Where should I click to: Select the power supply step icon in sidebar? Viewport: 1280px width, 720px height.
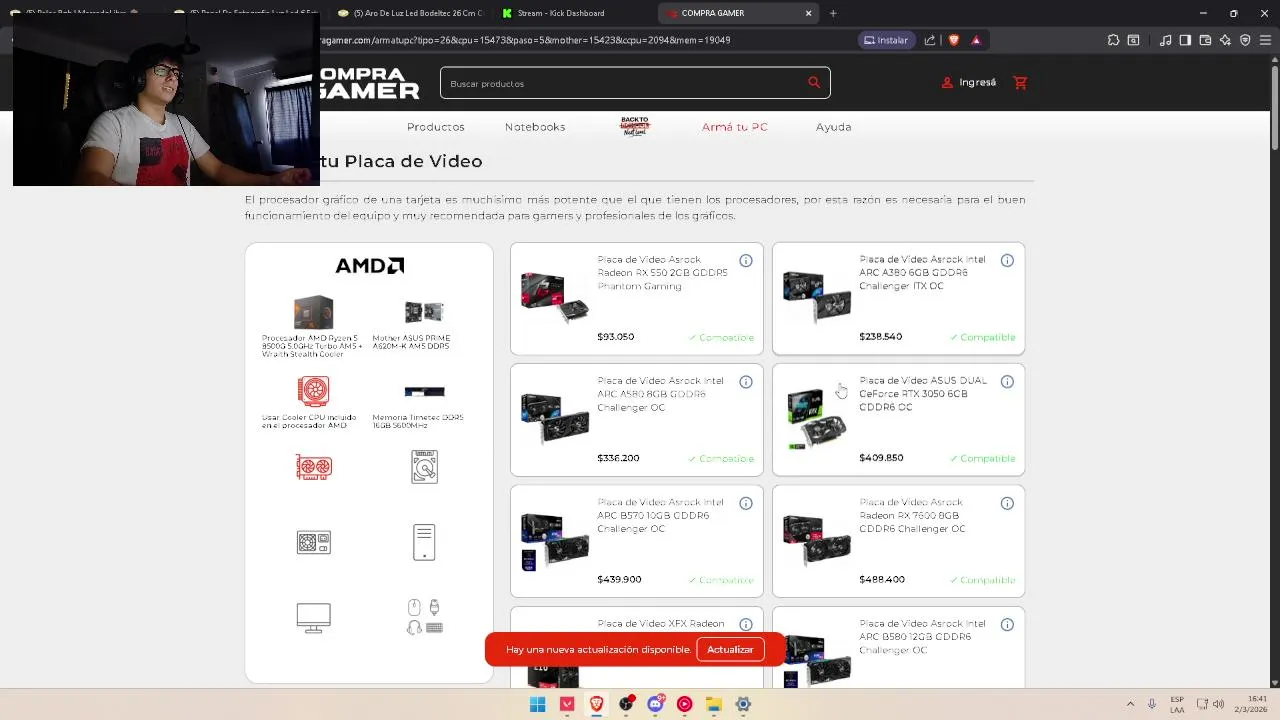tap(314, 542)
